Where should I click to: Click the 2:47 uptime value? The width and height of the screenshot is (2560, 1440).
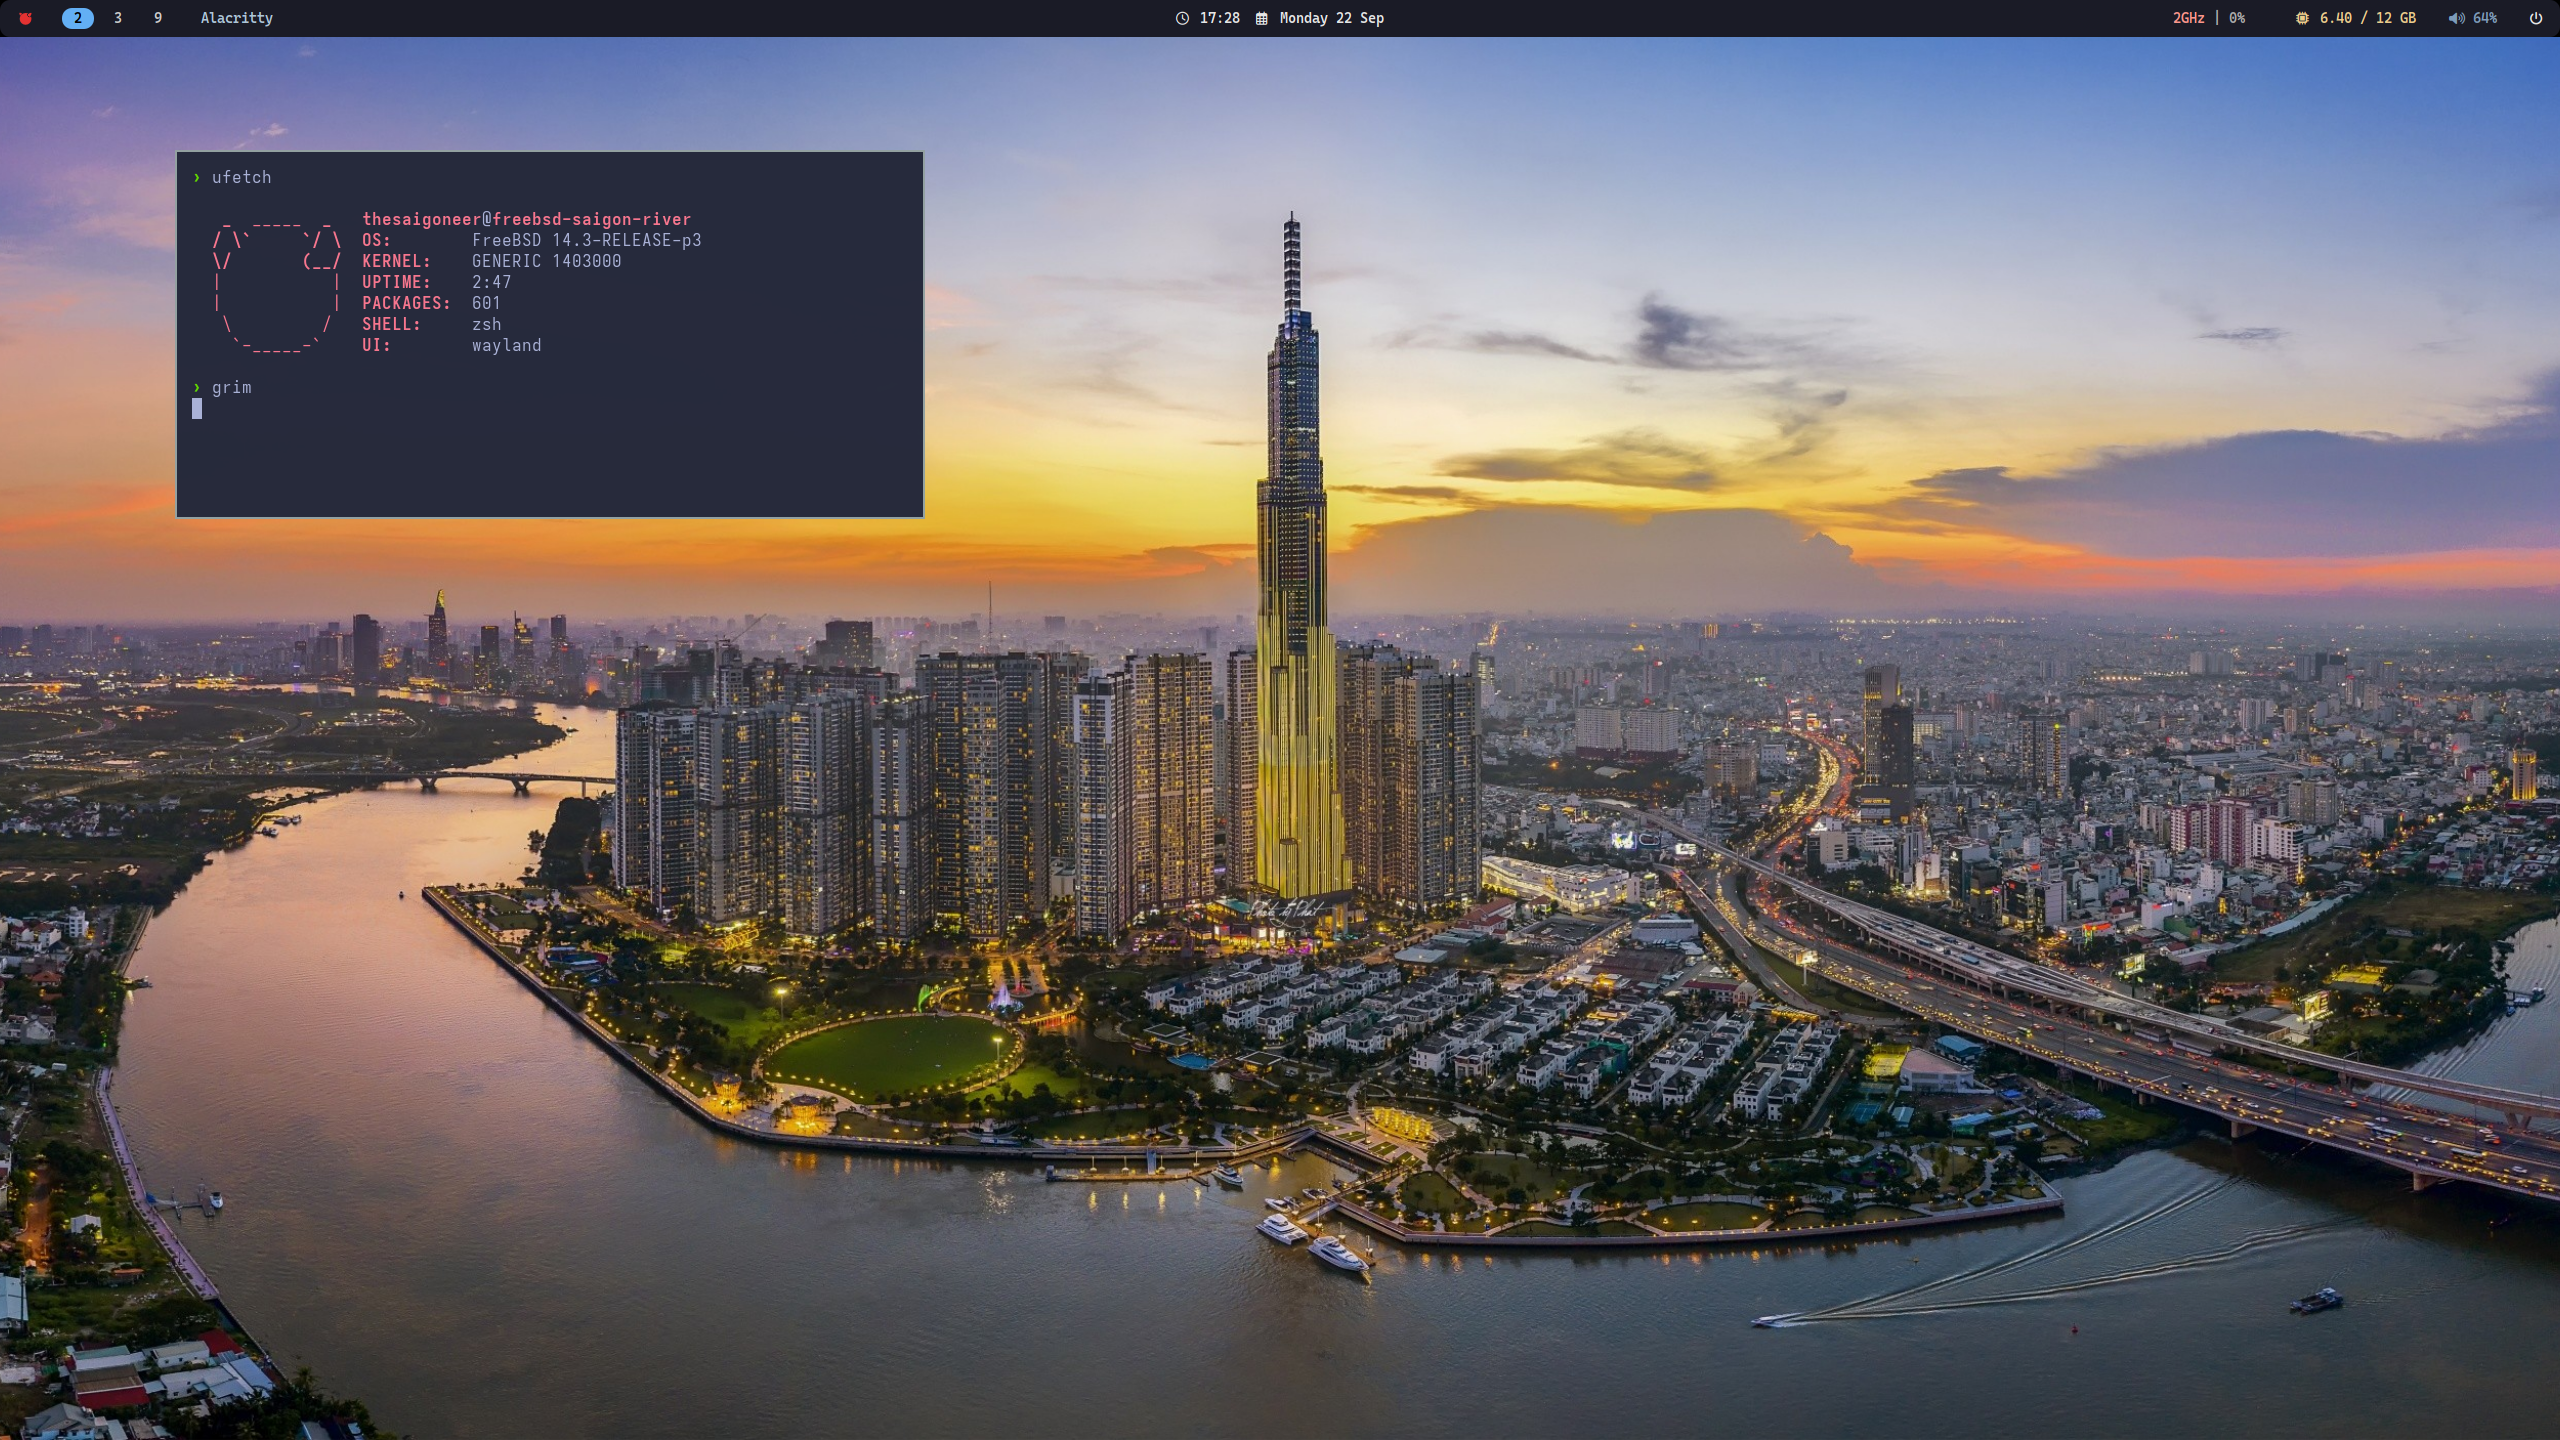[491, 282]
